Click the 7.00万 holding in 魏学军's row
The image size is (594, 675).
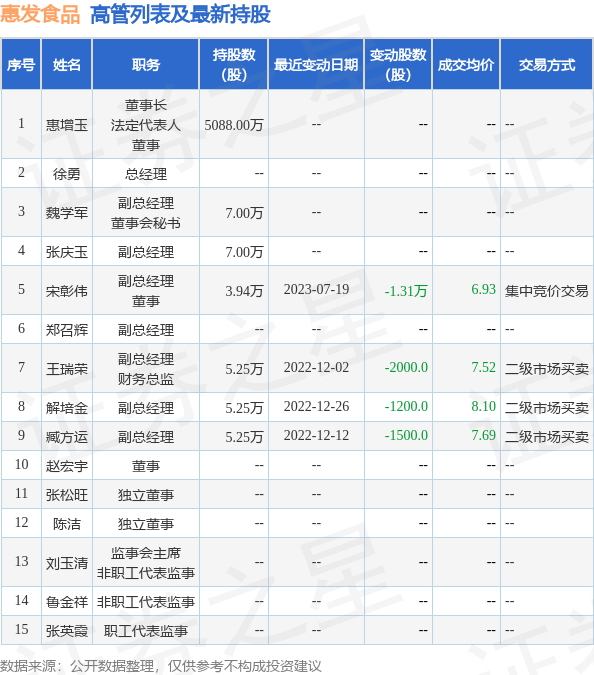pyautogui.click(x=244, y=213)
